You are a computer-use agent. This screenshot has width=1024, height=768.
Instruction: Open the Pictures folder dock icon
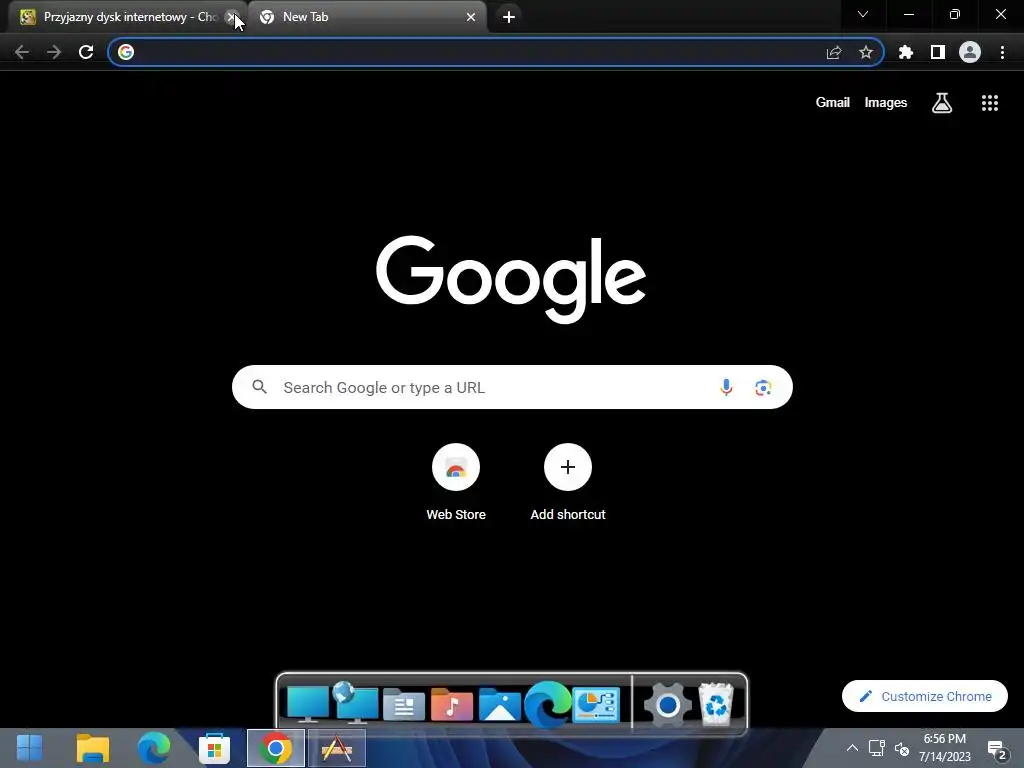click(500, 705)
